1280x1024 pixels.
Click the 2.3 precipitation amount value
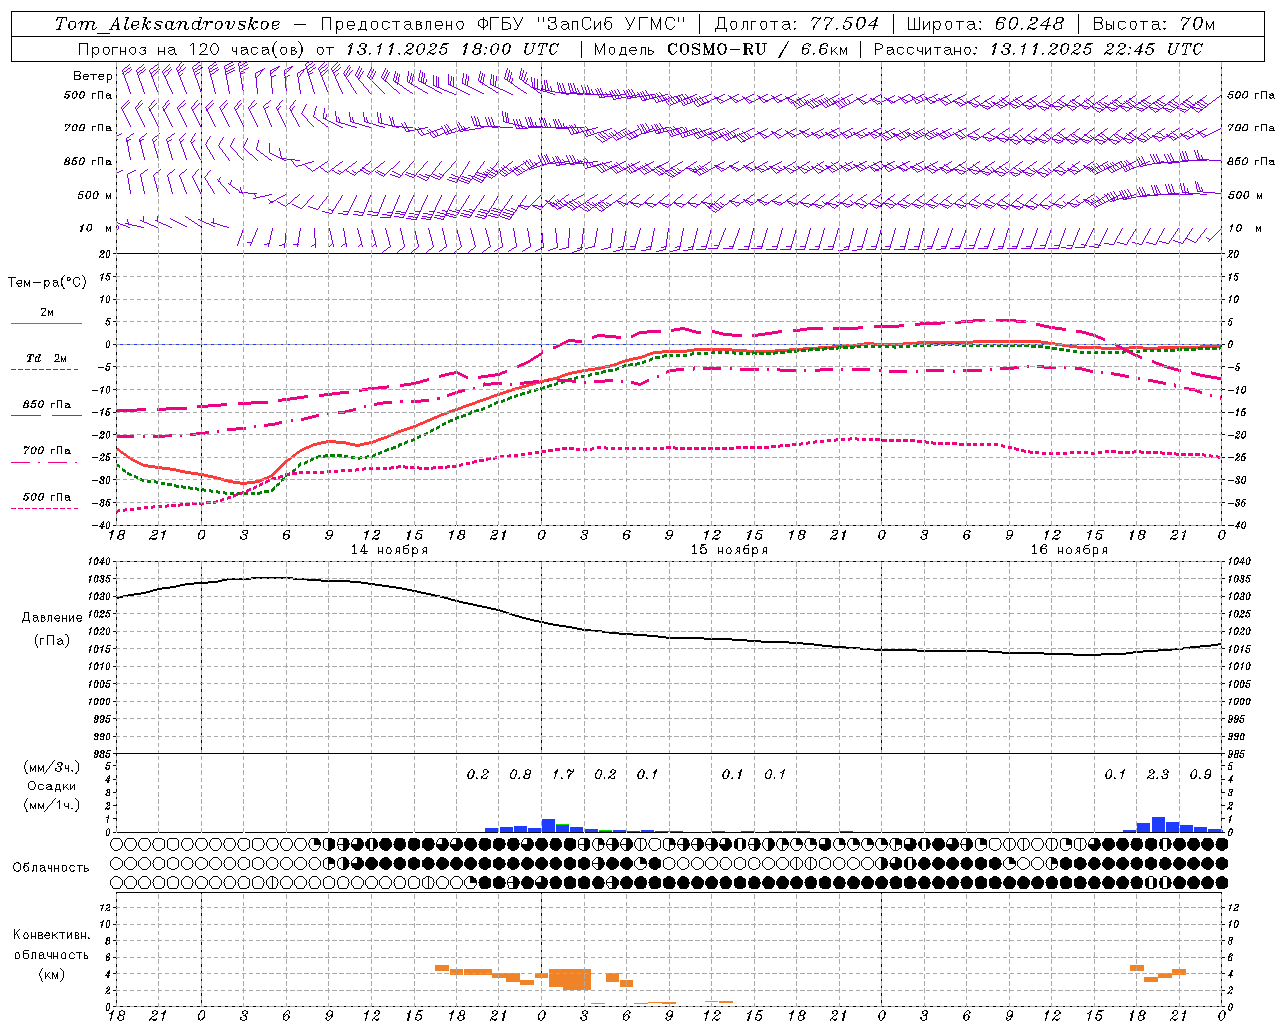[x=1158, y=775]
